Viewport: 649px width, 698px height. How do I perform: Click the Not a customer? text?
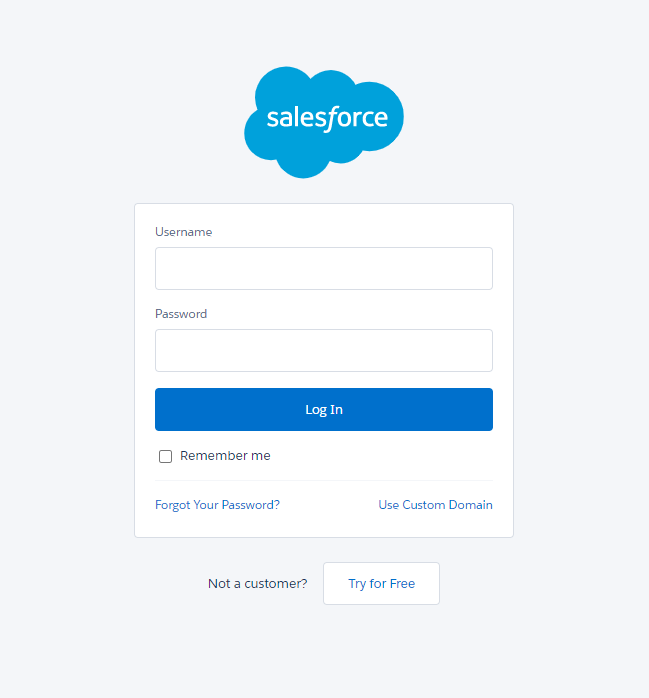[258, 584]
